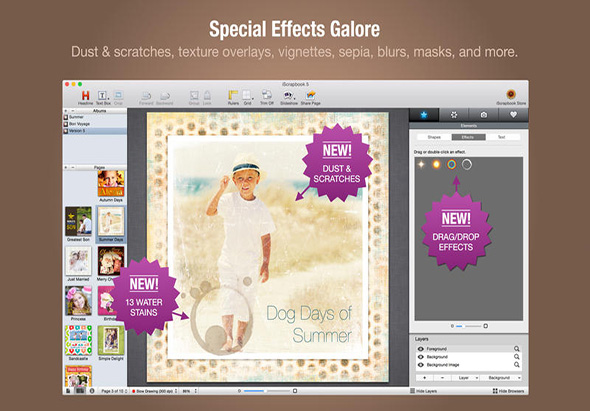Switch to the camera photos tab

pyautogui.click(x=484, y=115)
